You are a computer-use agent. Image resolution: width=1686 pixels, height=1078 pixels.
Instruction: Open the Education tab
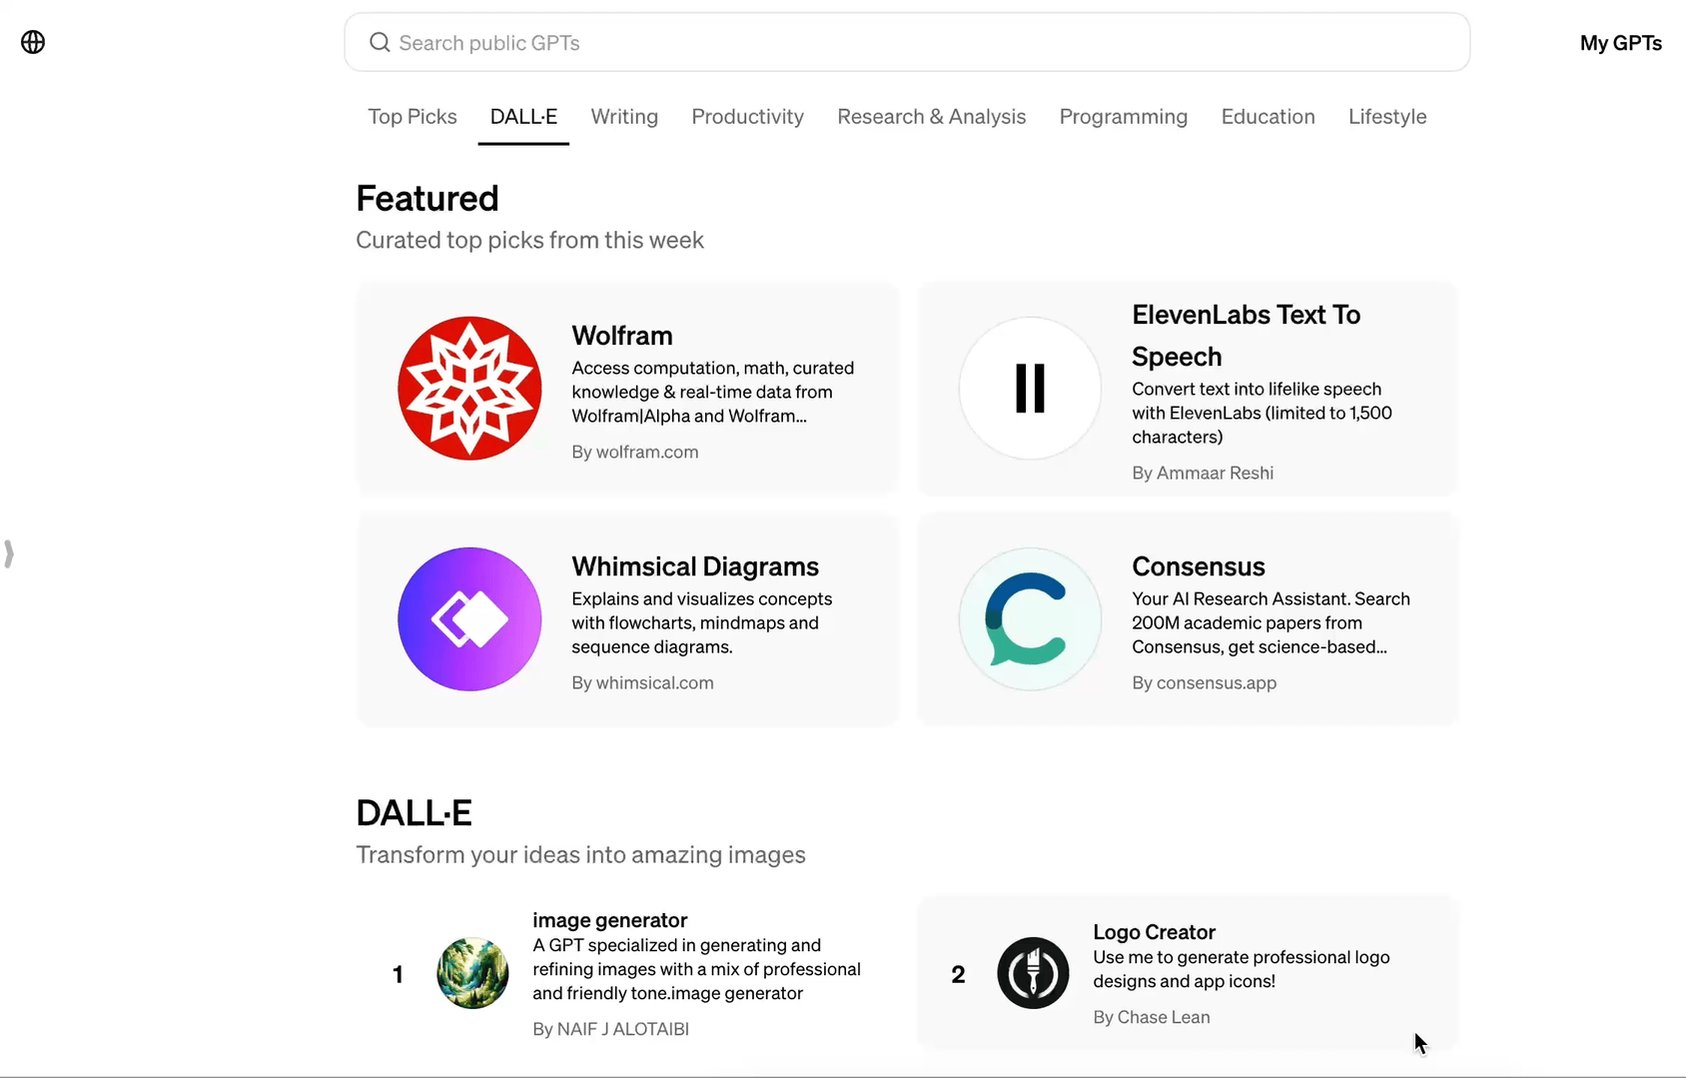[1267, 117]
